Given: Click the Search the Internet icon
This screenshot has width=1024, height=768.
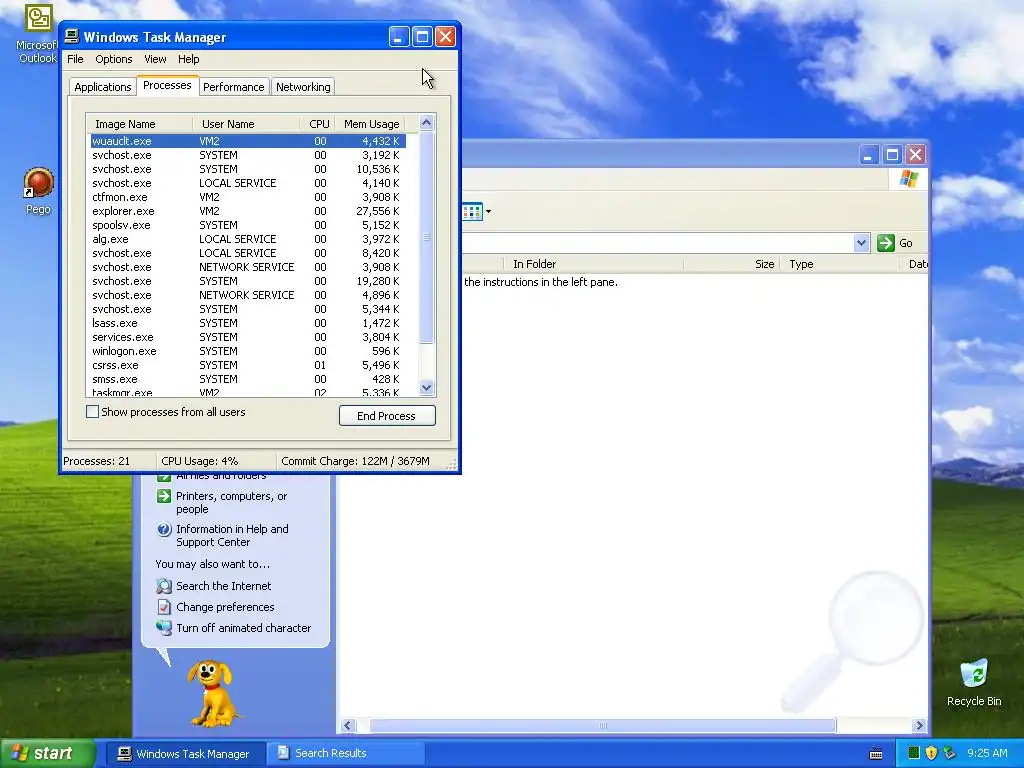Looking at the screenshot, I should point(164,586).
